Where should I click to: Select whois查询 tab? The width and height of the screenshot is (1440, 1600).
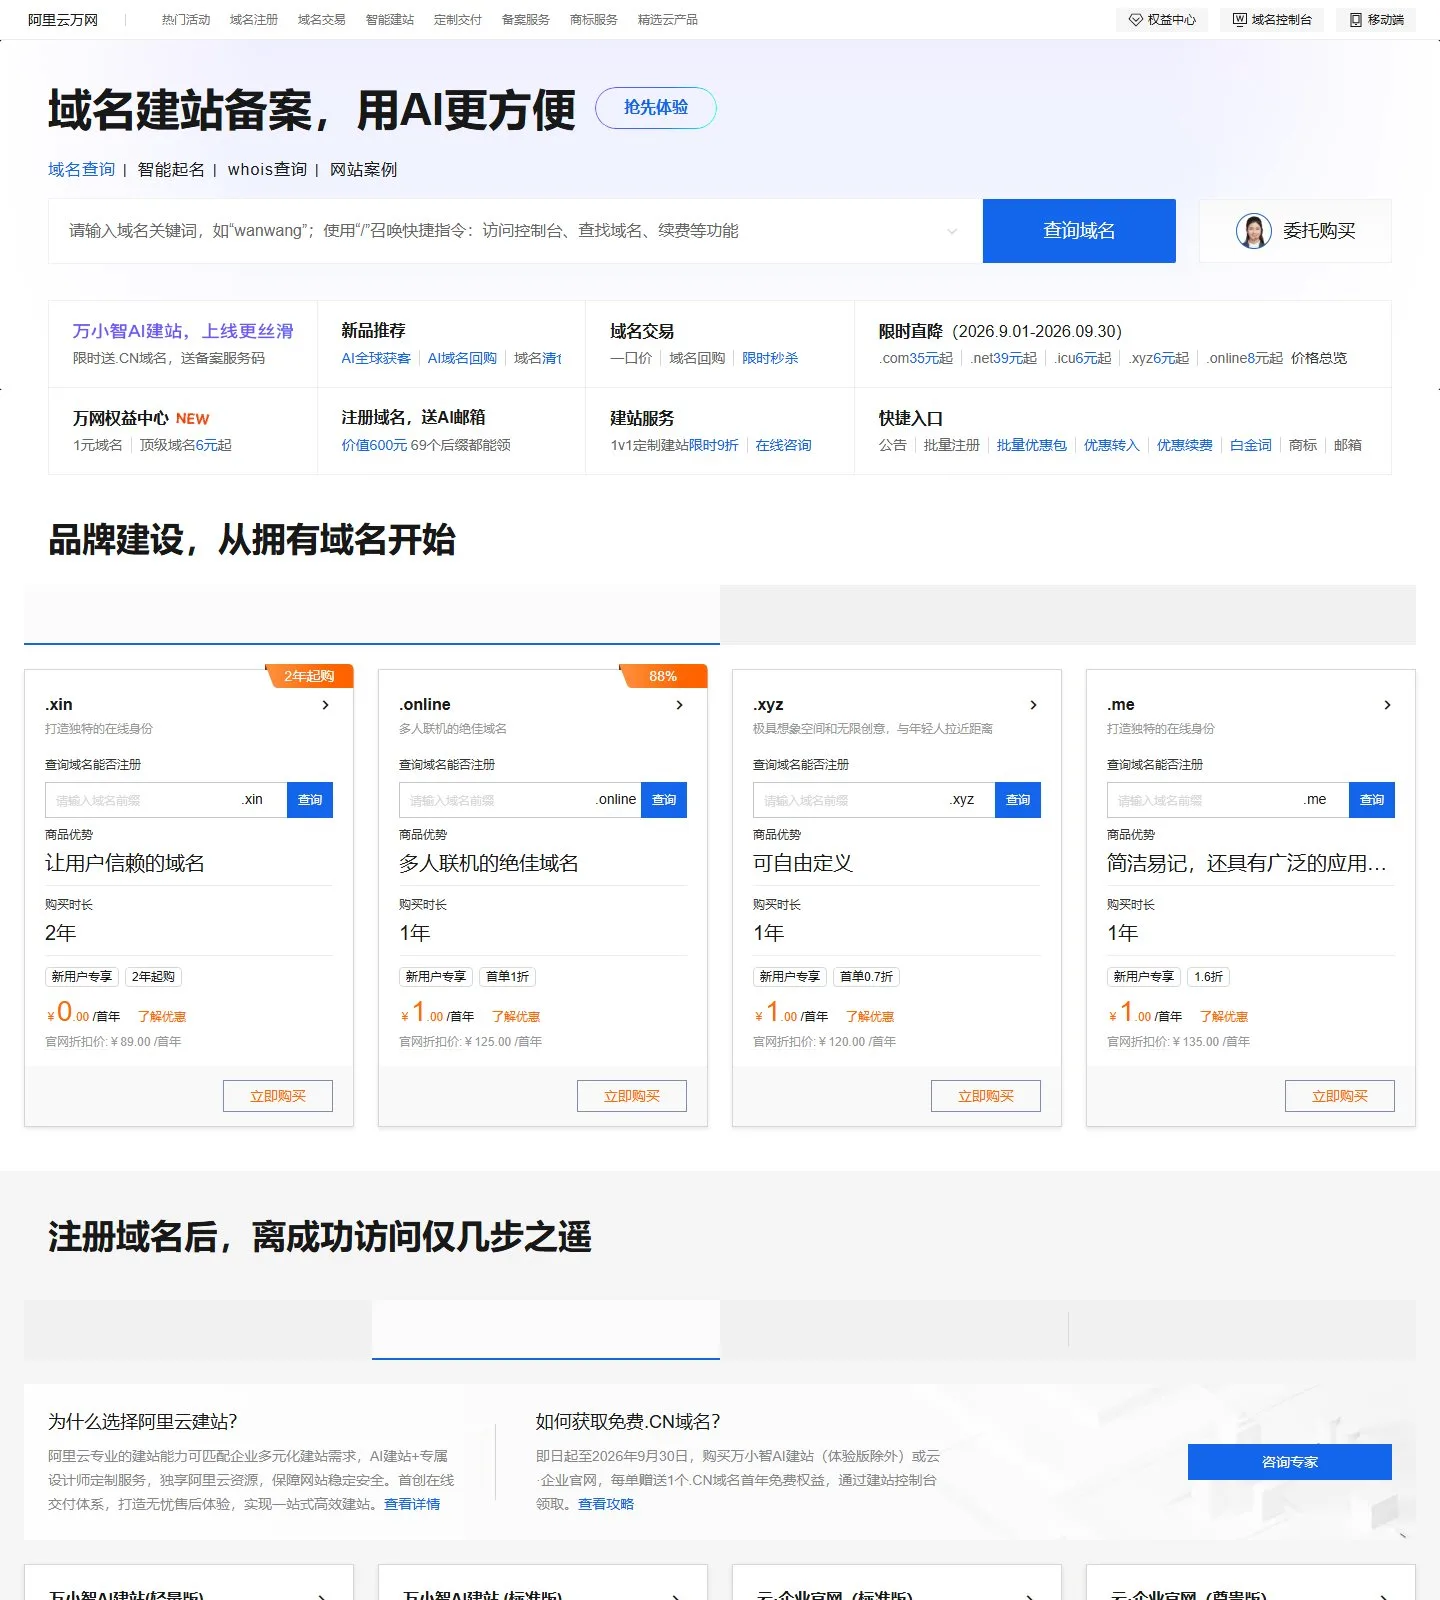pyautogui.click(x=267, y=170)
